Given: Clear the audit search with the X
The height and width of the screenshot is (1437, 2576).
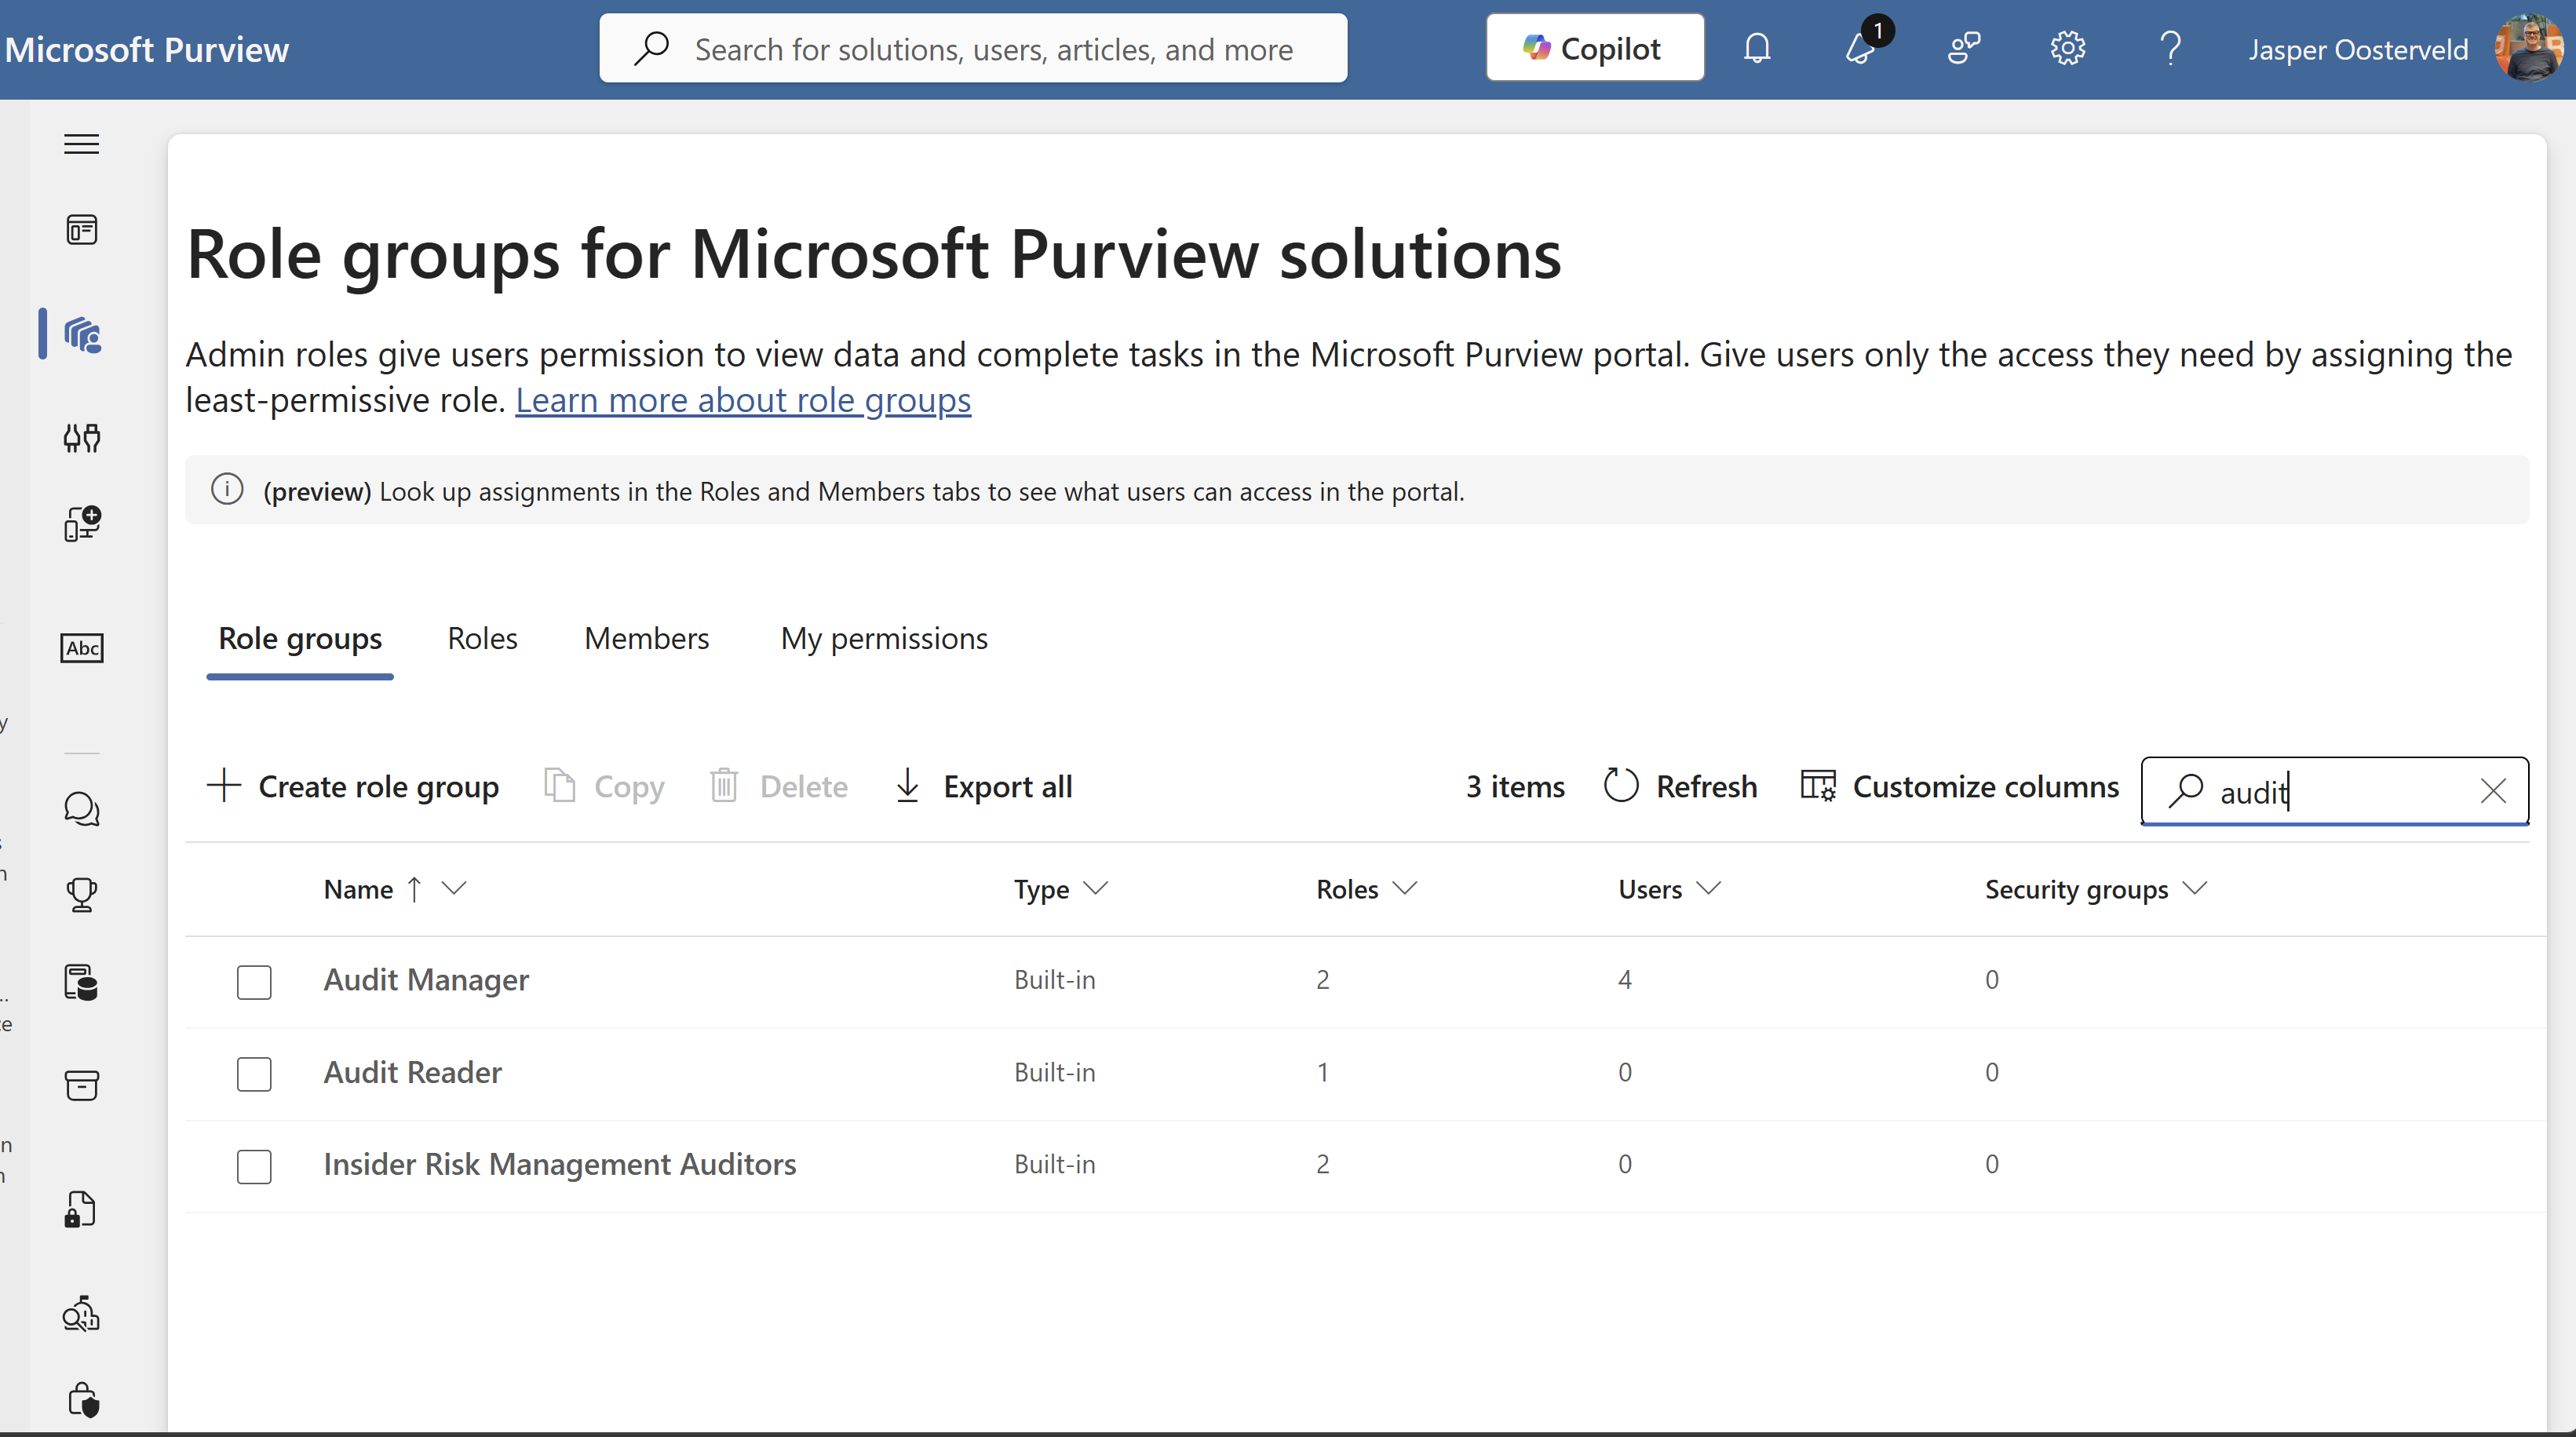Looking at the screenshot, I should (x=2493, y=791).
